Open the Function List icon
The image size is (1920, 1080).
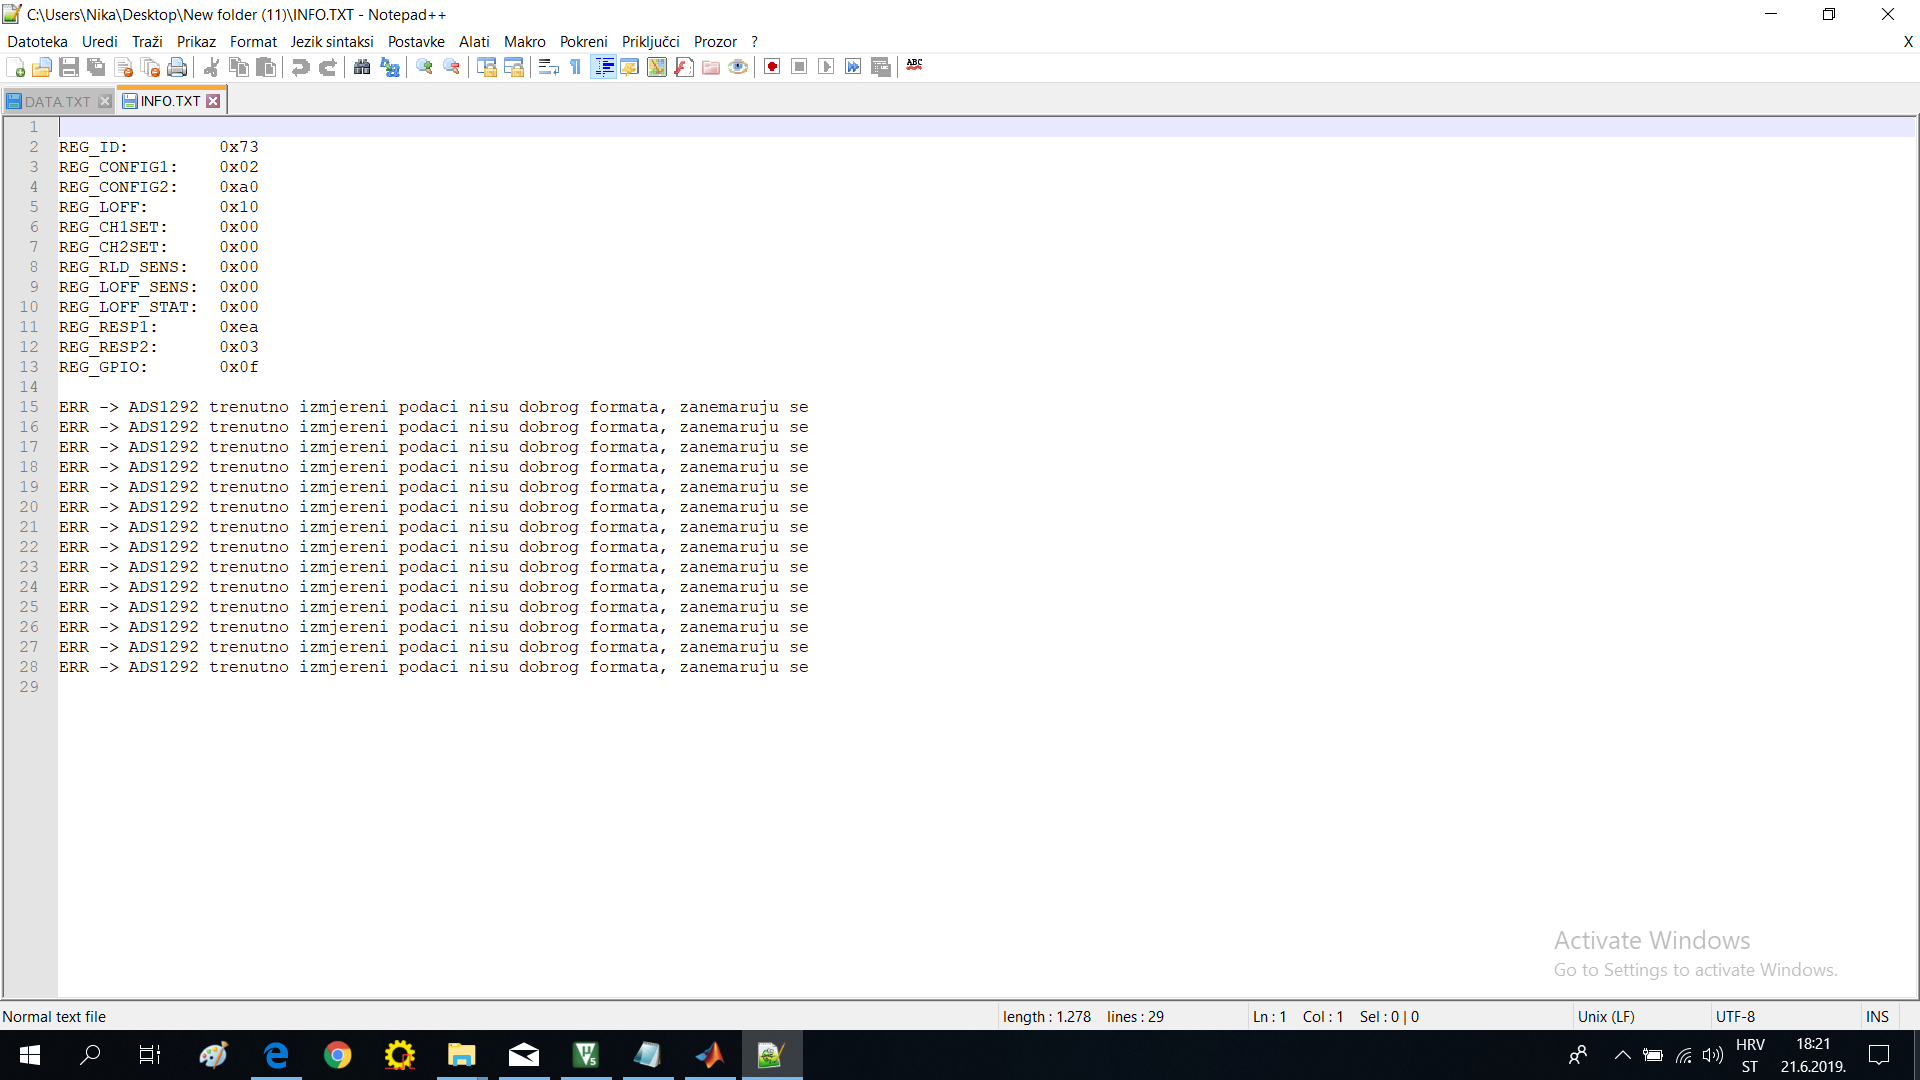point(684,67)
